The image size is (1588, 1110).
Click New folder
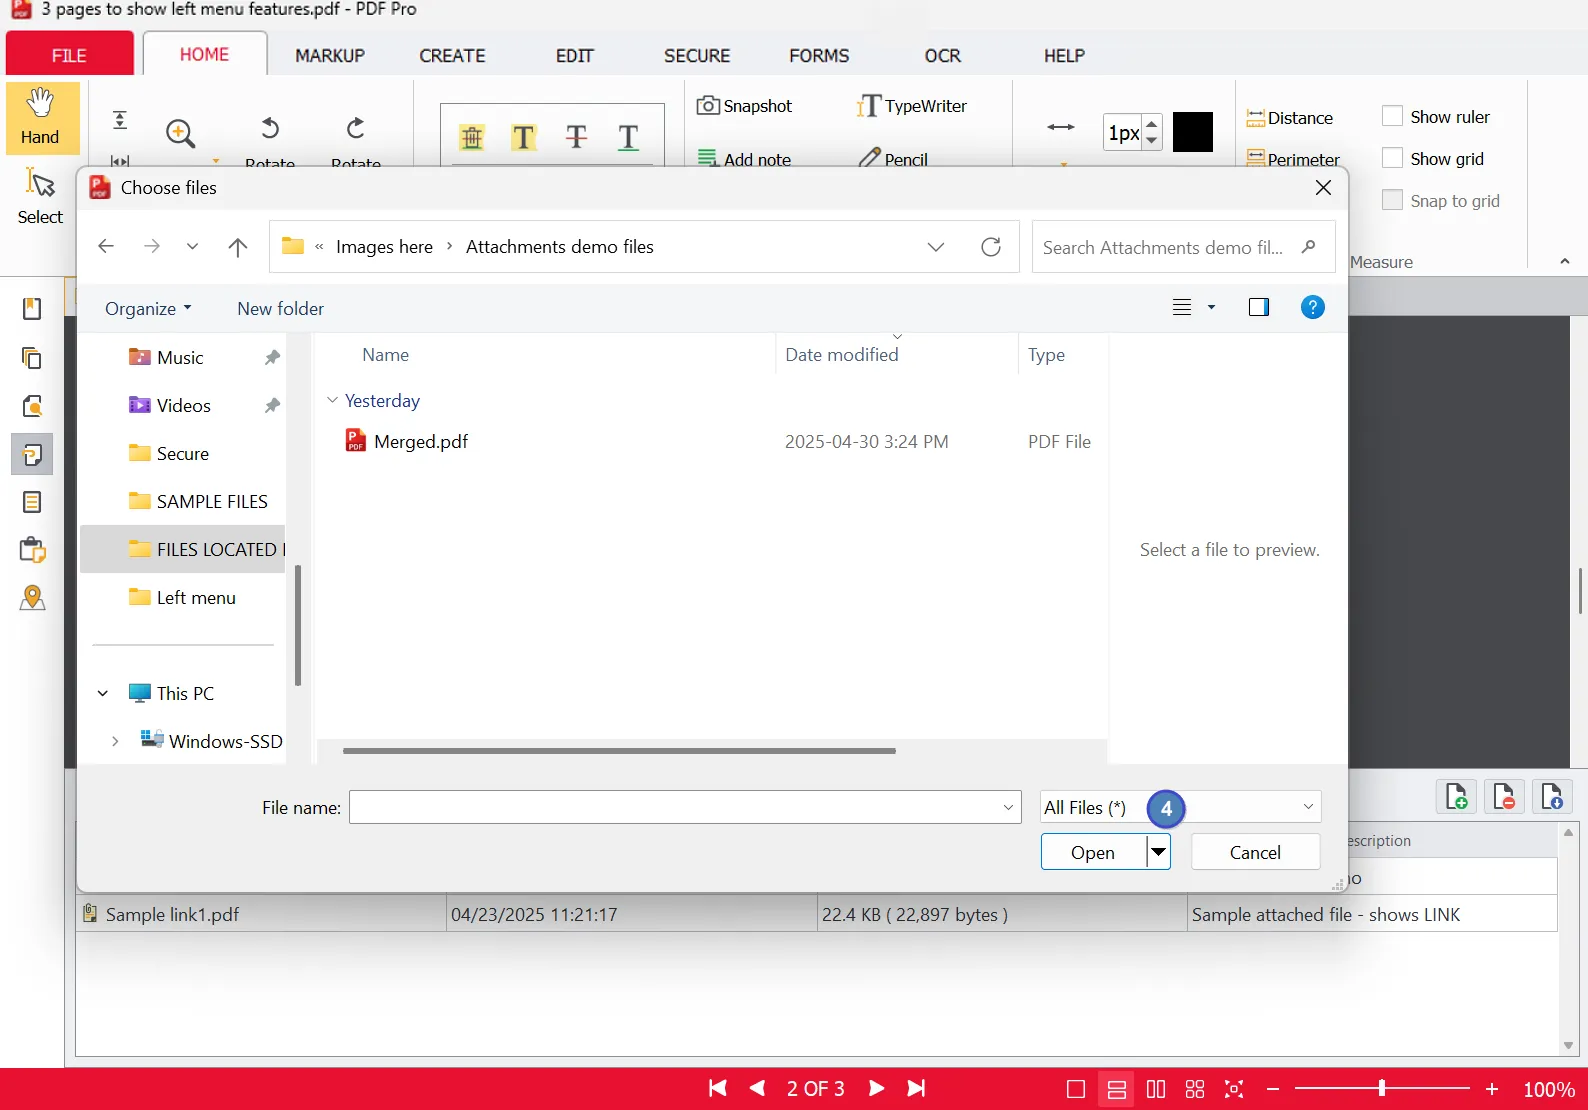[x=280, y=308]
